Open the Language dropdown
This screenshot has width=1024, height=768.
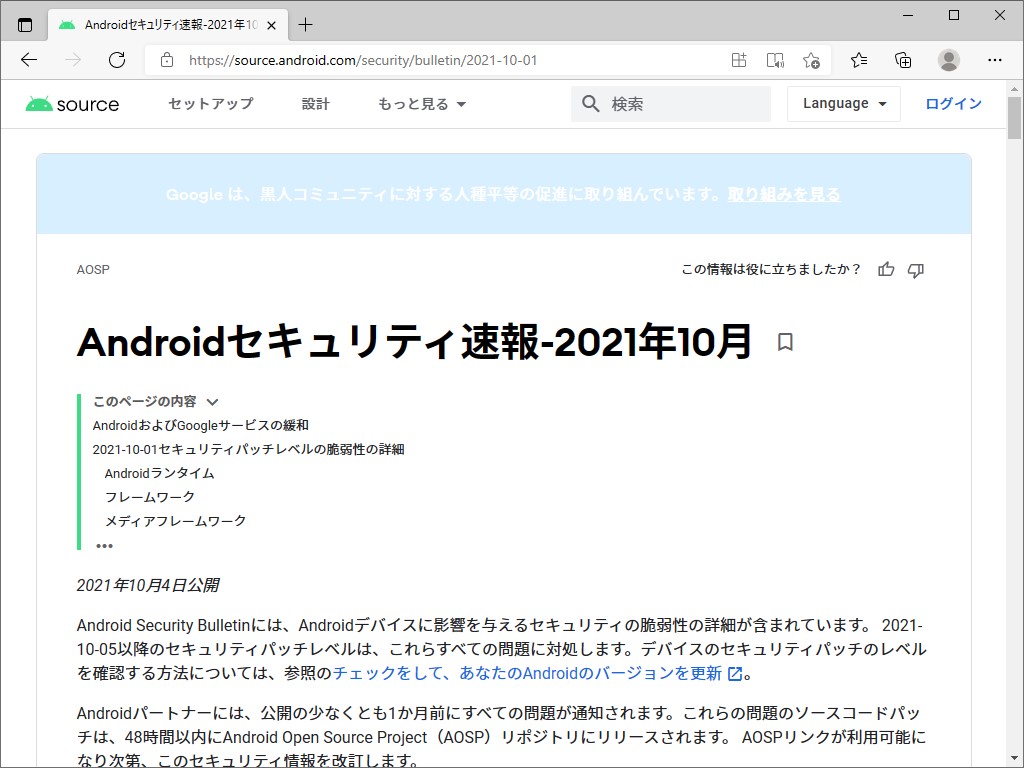843,103
